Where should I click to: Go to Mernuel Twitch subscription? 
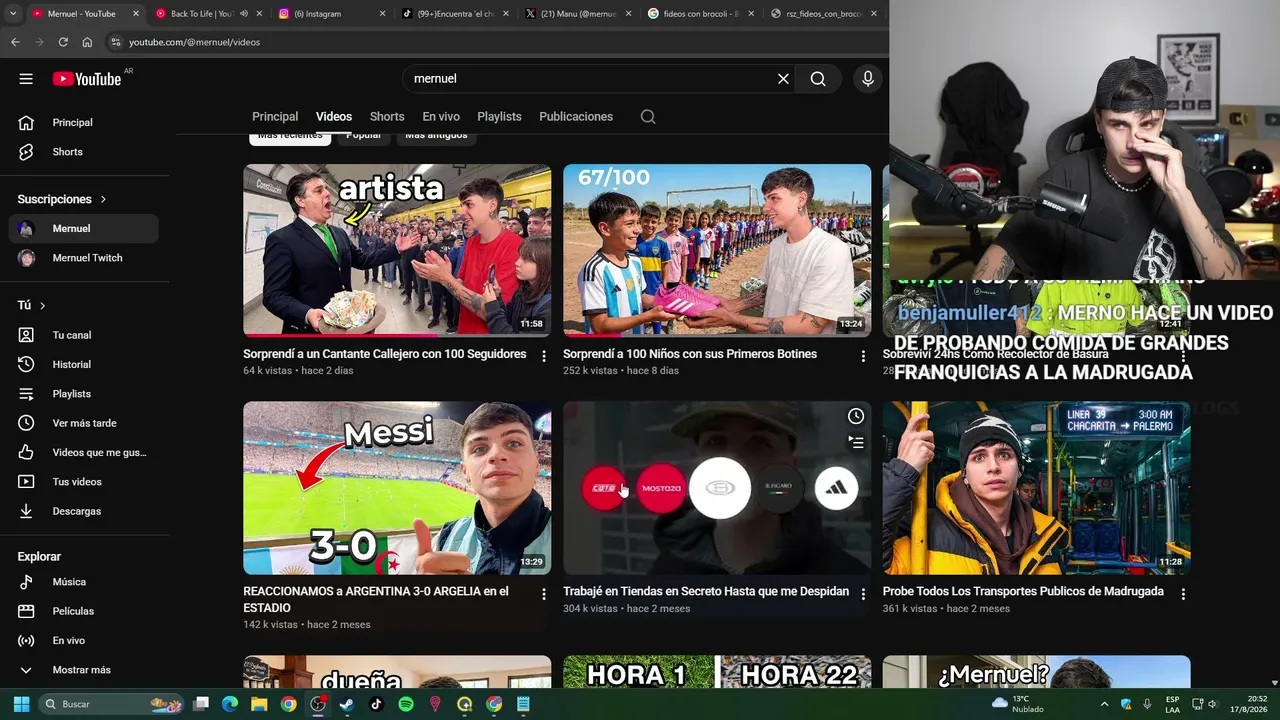coord(85,258)
